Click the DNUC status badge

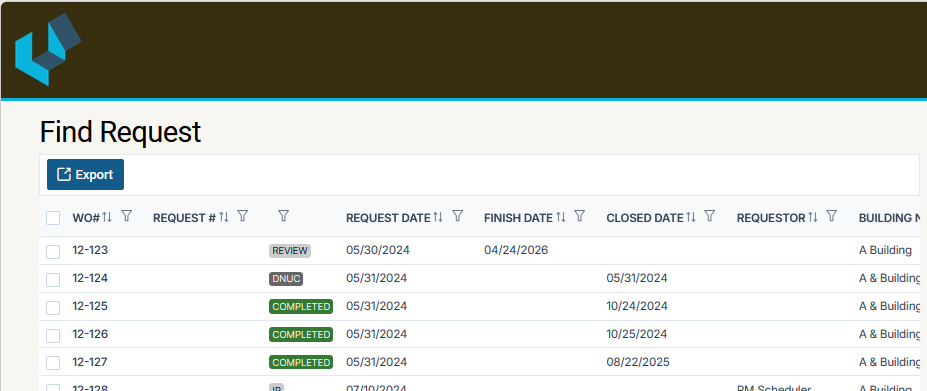286,279
